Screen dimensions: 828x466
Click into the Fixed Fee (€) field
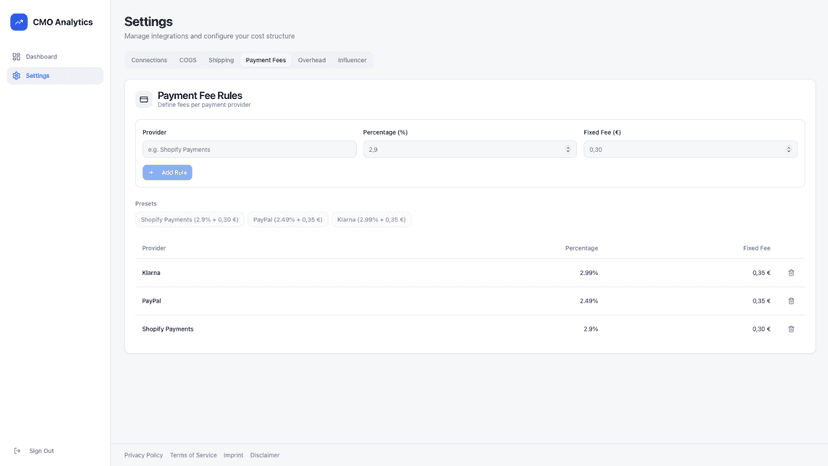690,150
